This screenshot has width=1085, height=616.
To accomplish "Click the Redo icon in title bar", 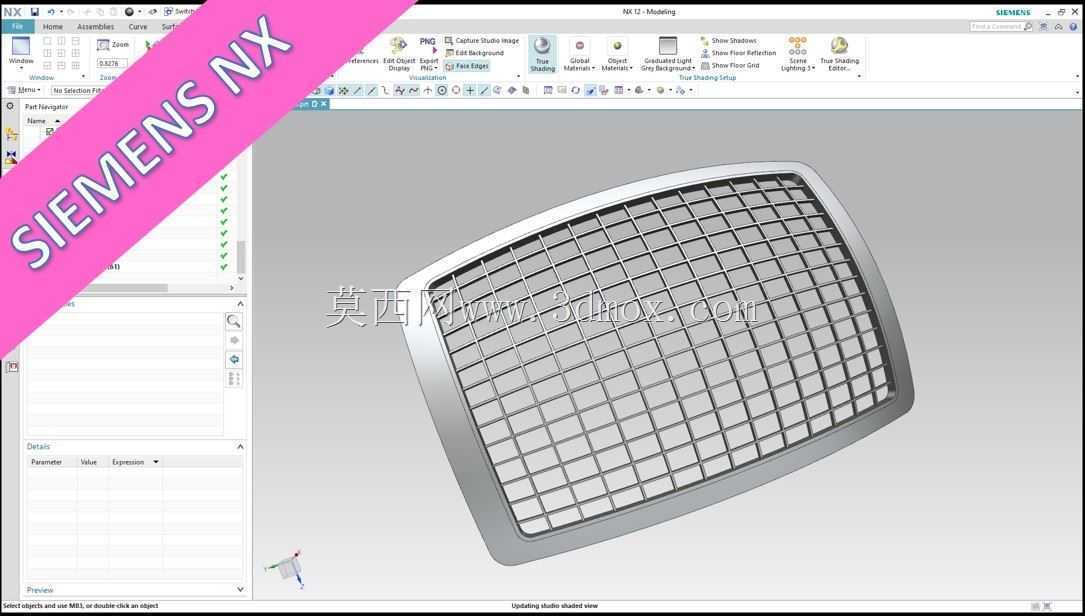I will (x=71, y=12).
